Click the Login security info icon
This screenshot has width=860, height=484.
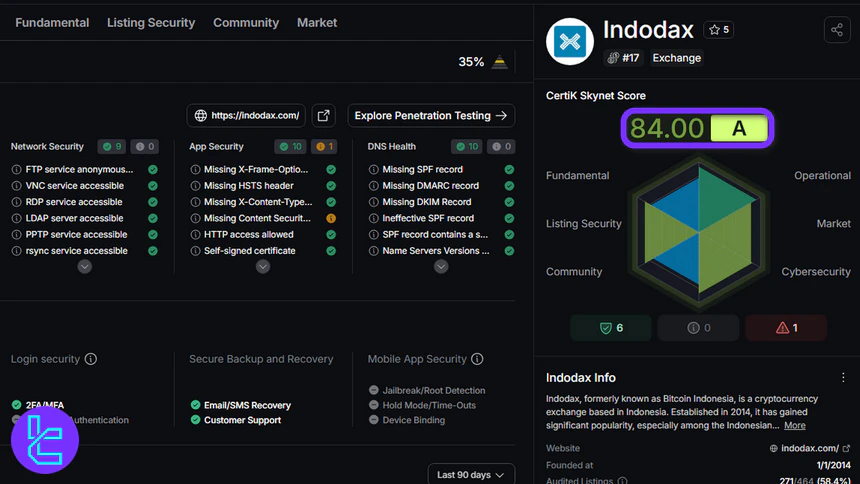(91, 359)
